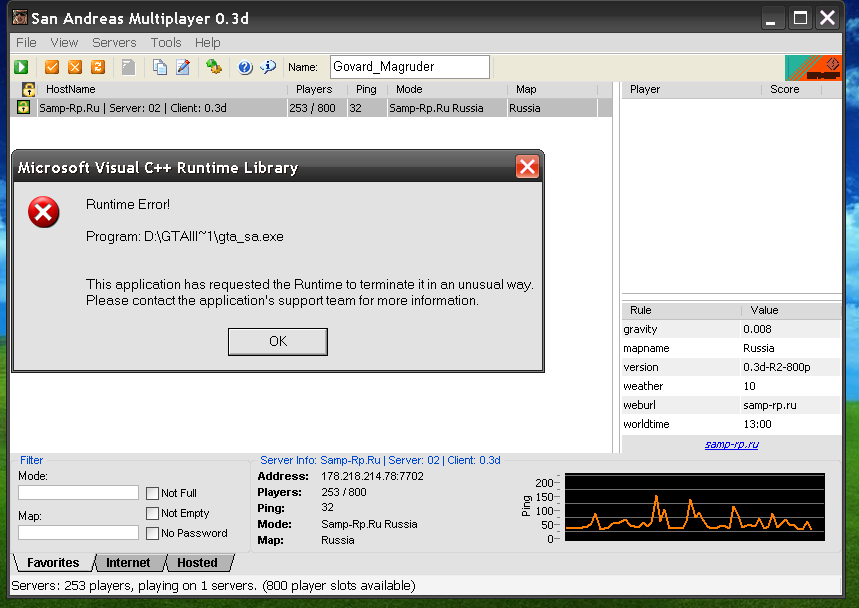
Task: Click the 'version' rule row
Action: [x=731, y=367]
